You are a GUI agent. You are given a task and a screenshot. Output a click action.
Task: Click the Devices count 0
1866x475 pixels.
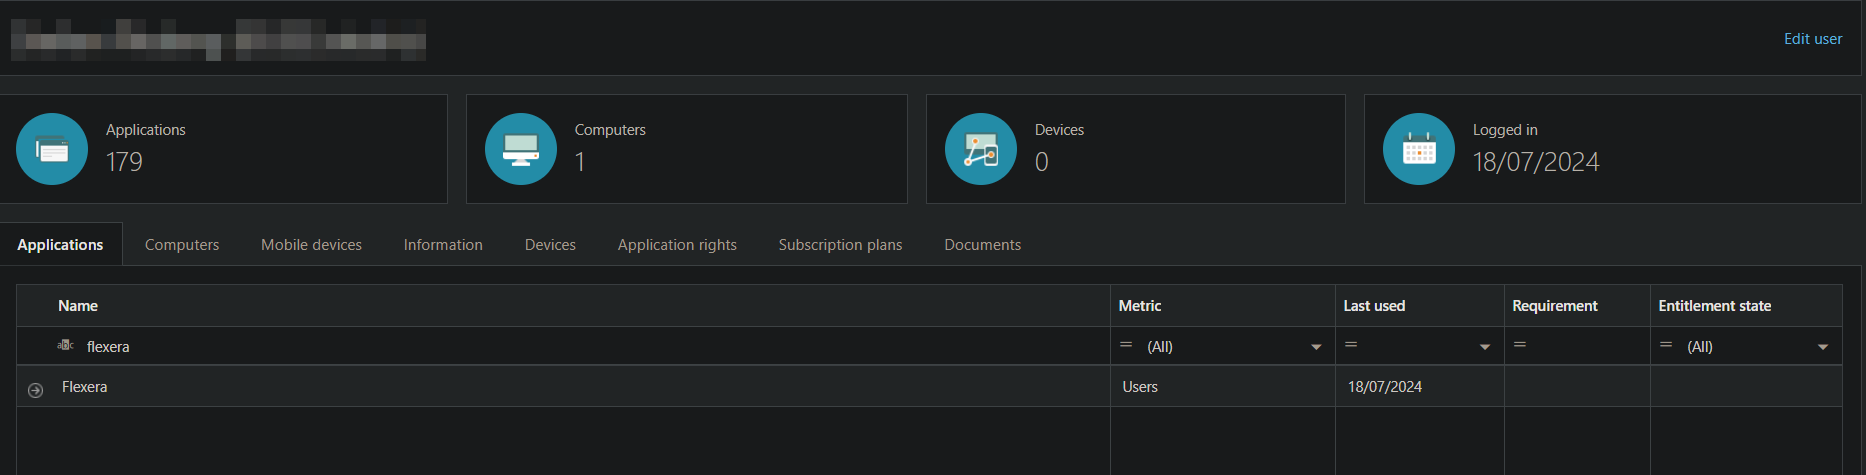pyautogui.click(x=1041, y=162)
